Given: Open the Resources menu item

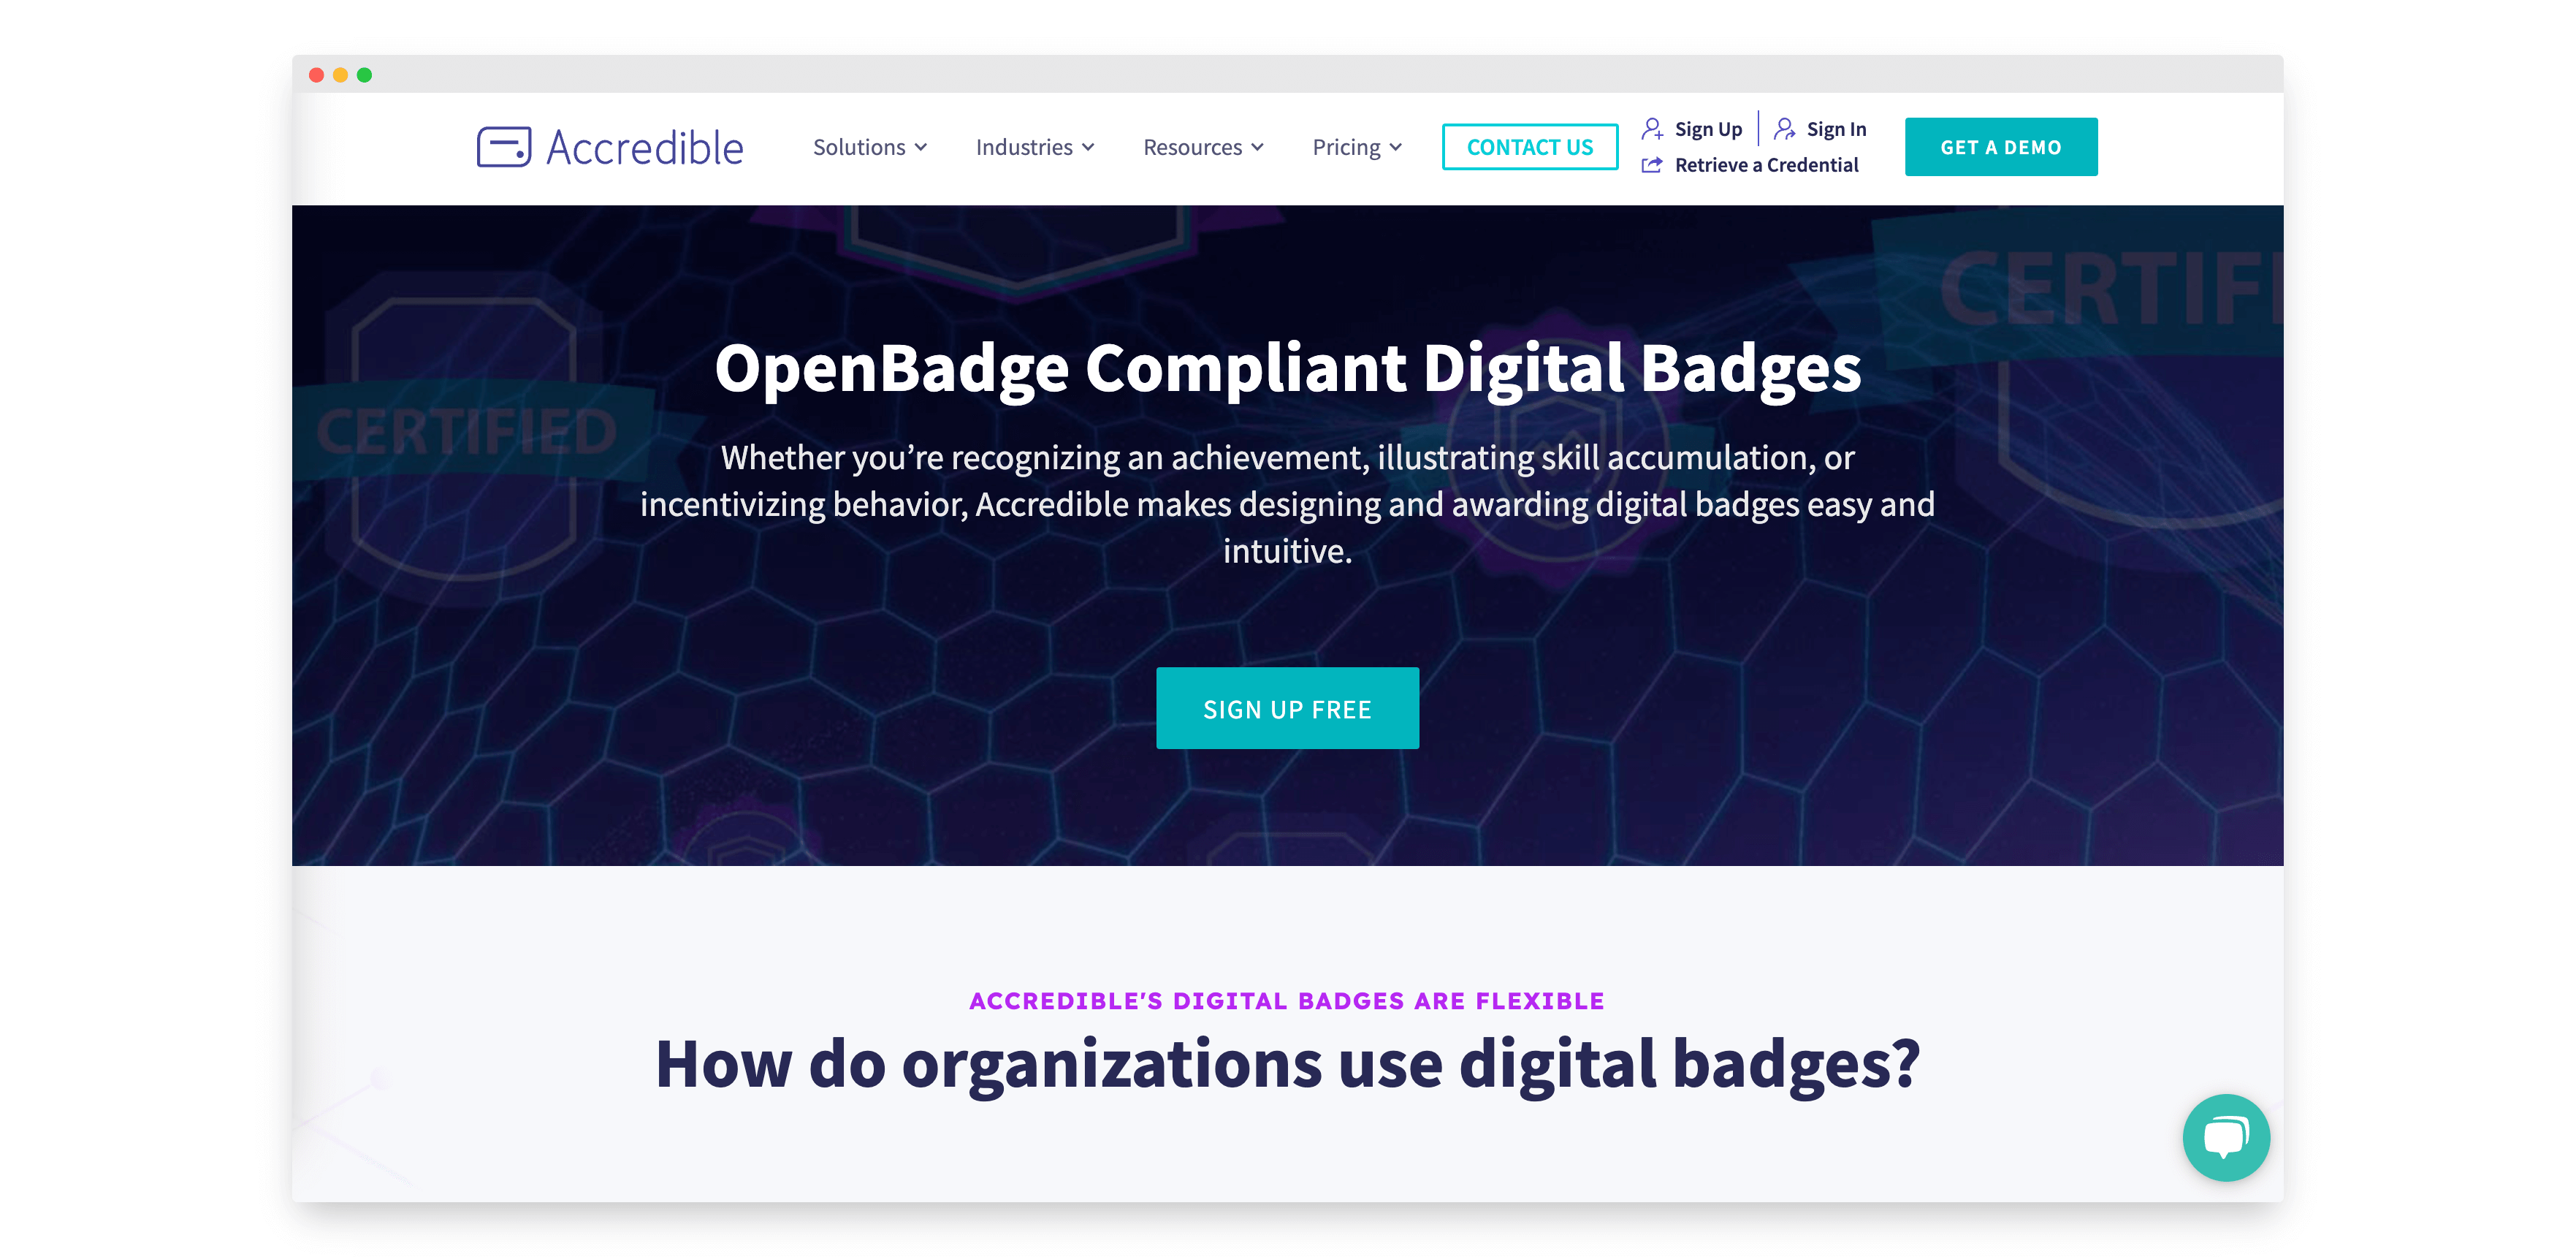Looking at the screenshot, I should click(x=1204, y=147).
